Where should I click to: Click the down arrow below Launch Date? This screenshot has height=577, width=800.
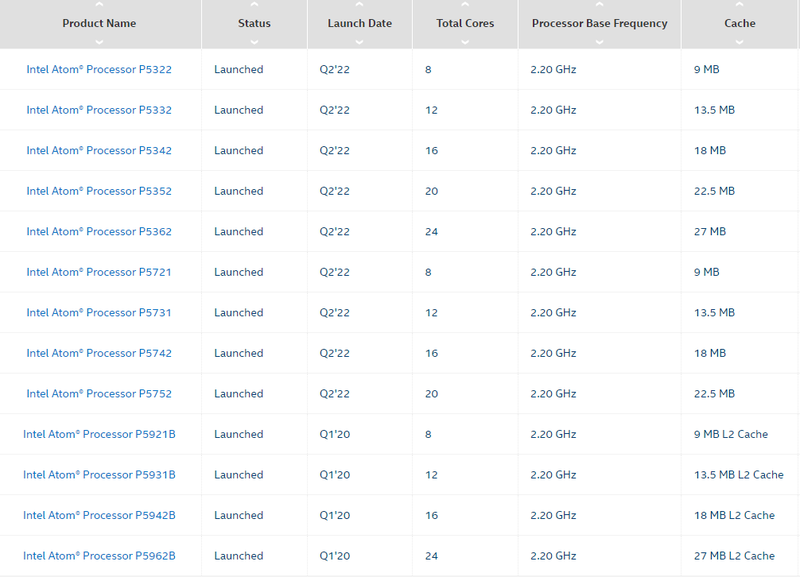(x=359, y=42)
